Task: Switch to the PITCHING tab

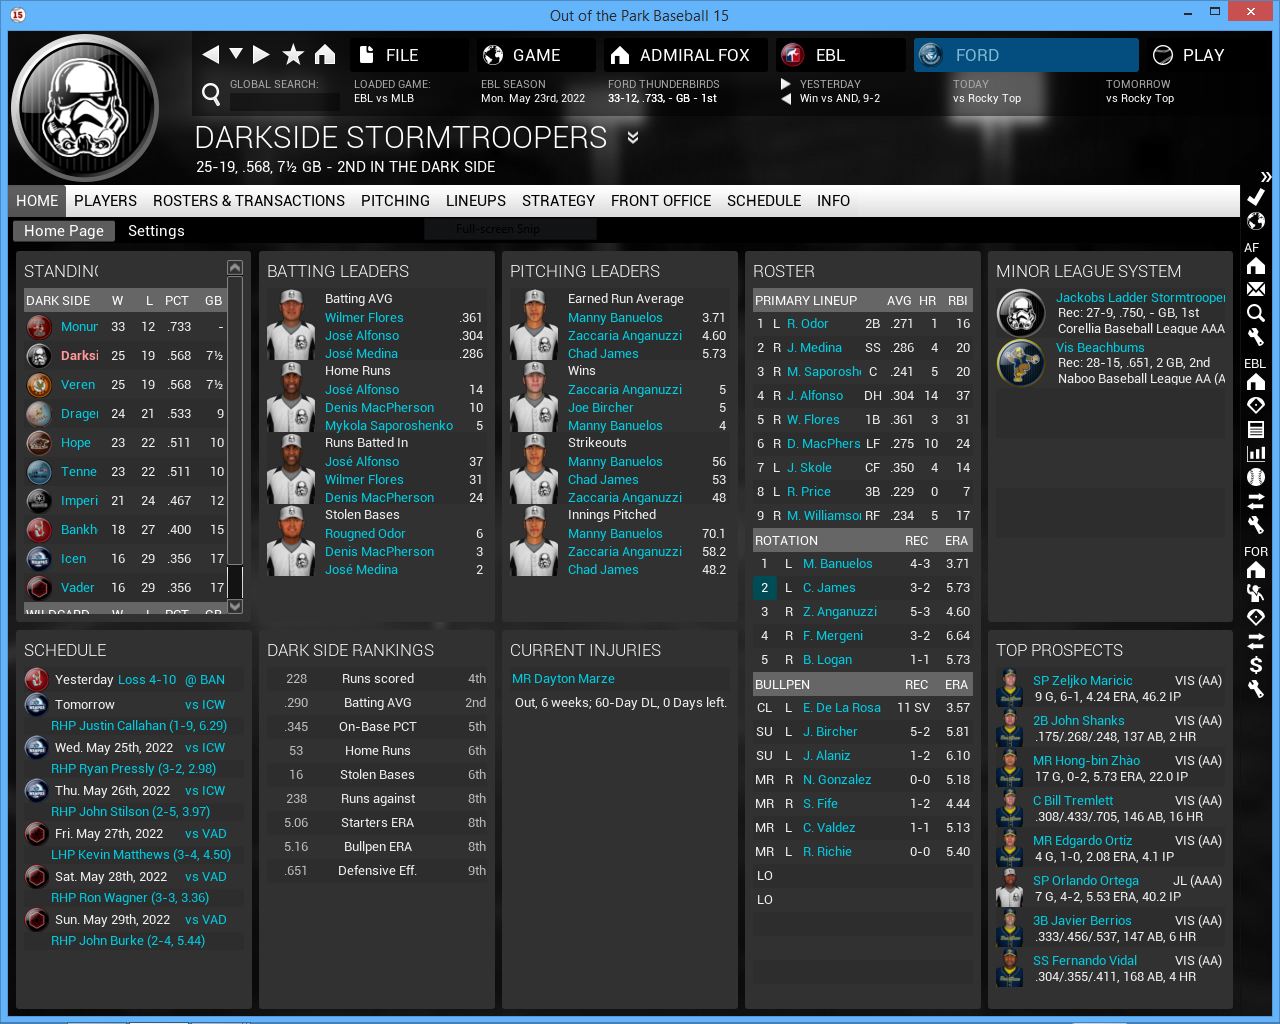Action: [395, 201]
